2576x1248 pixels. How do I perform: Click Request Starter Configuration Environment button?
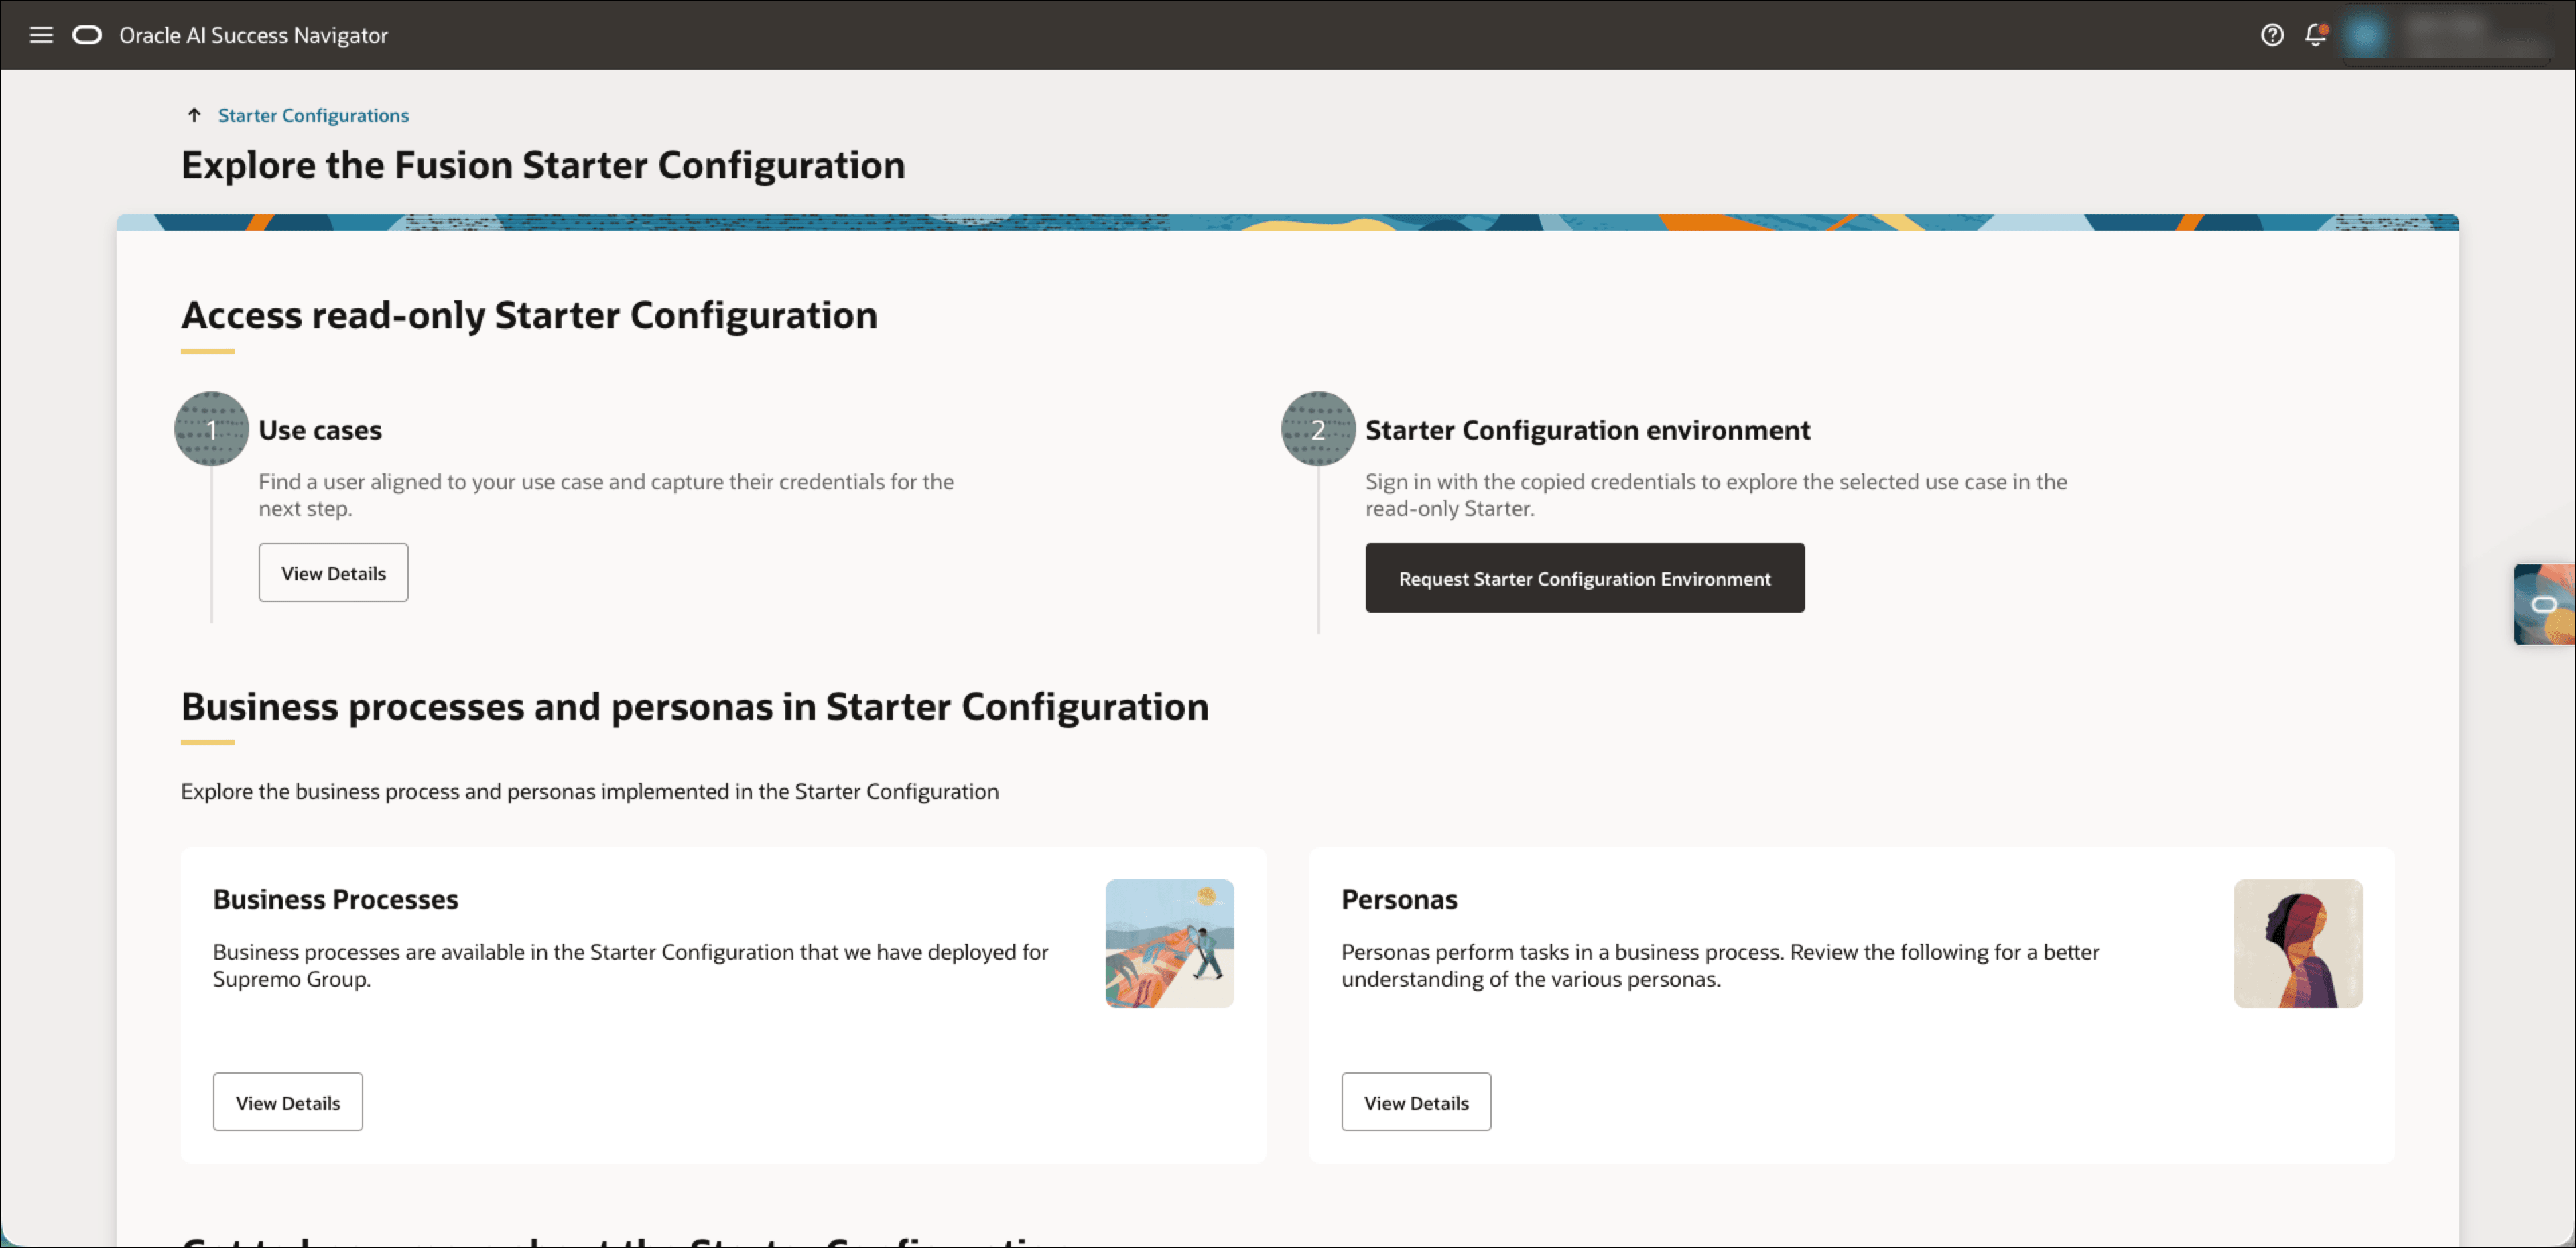tap(1585, 578)
